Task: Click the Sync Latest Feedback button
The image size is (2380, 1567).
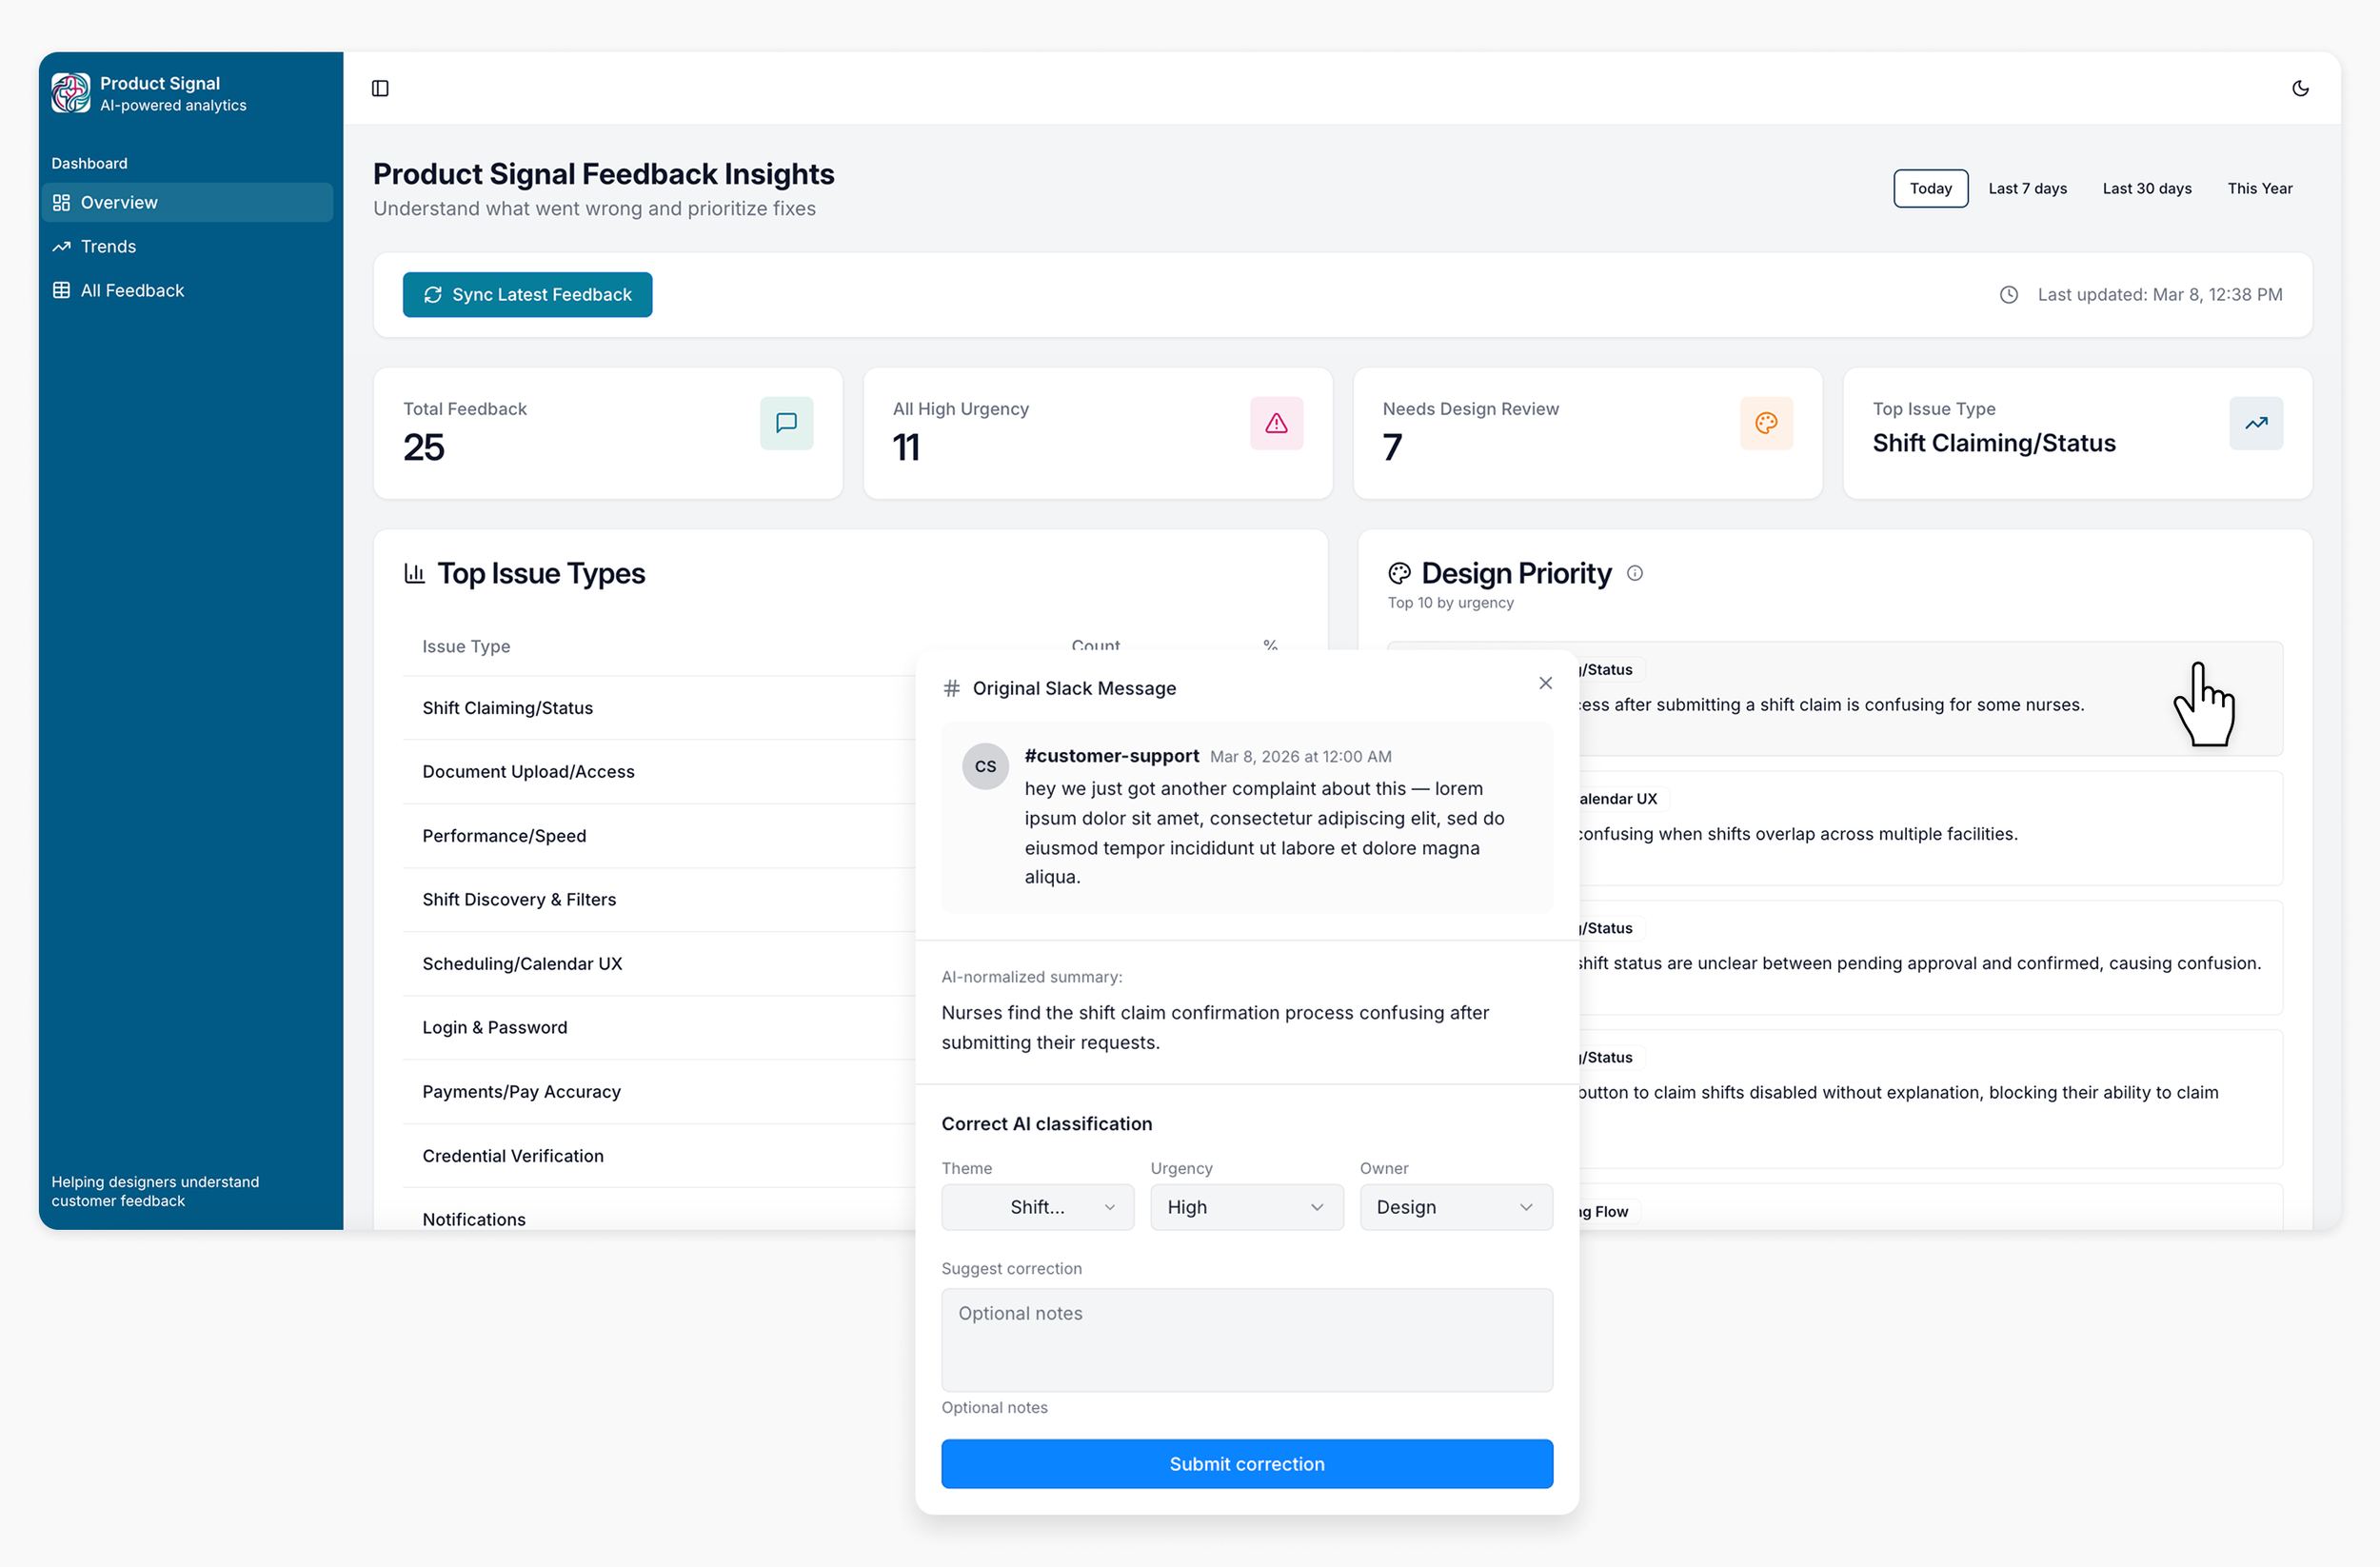Action: tap(527, 294)
